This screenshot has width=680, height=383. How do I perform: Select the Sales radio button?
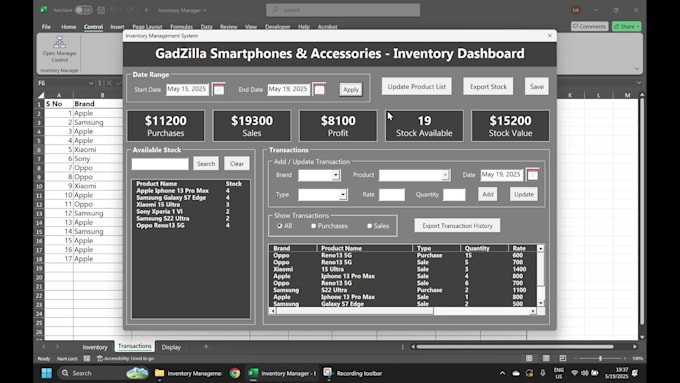369,226
